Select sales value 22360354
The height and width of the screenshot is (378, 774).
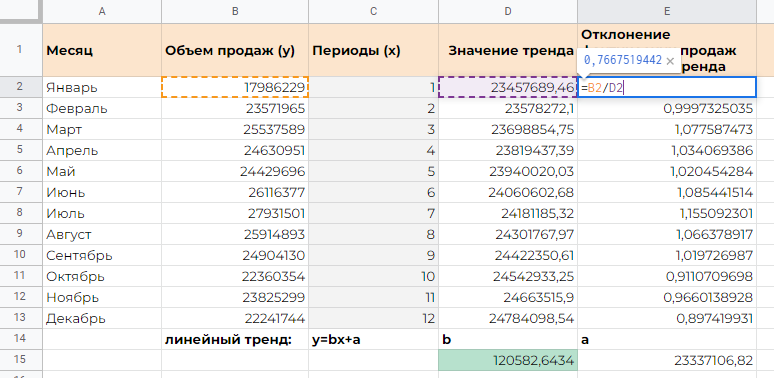[235, 276]
